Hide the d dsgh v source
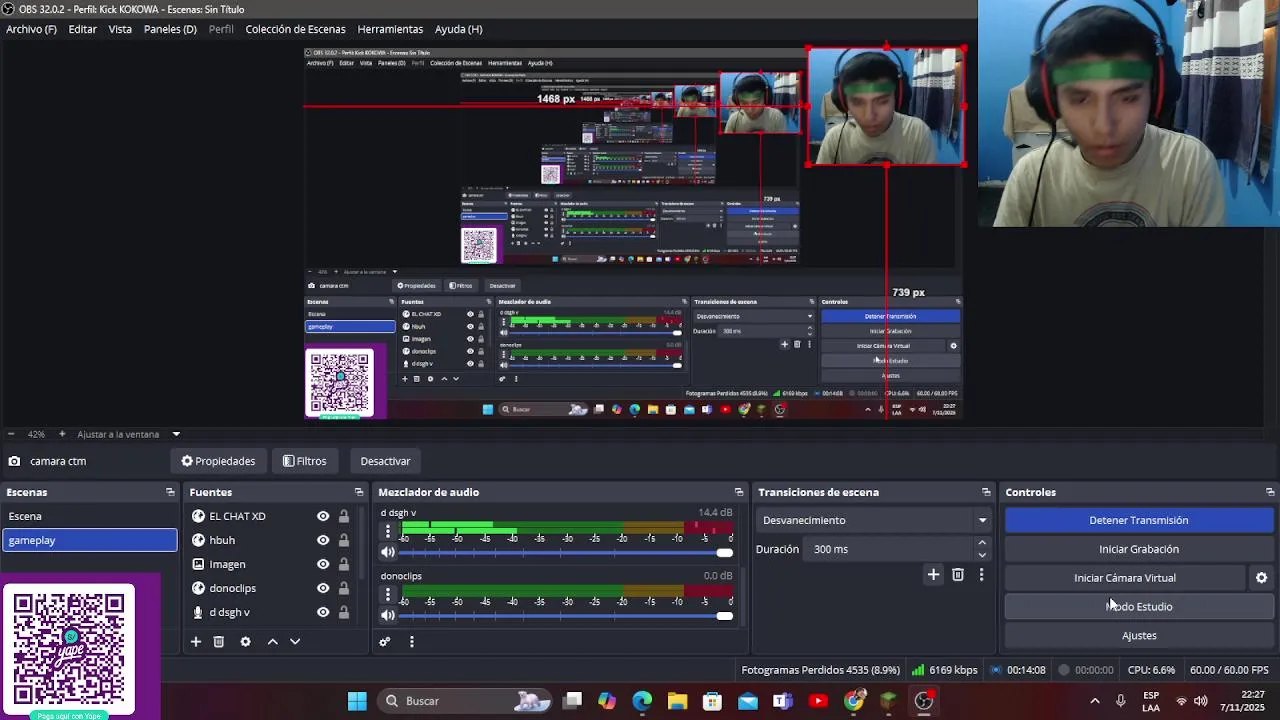 pyautogui.click(x=323, y=612)
